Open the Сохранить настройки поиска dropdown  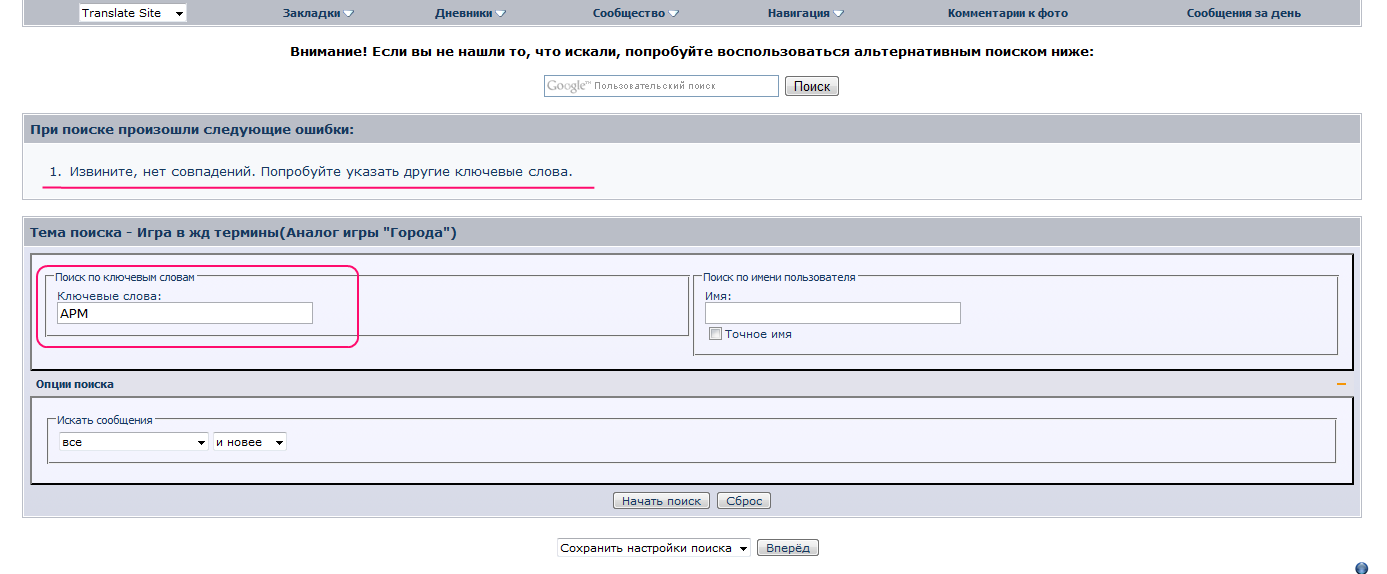click(x=654, y=548)
